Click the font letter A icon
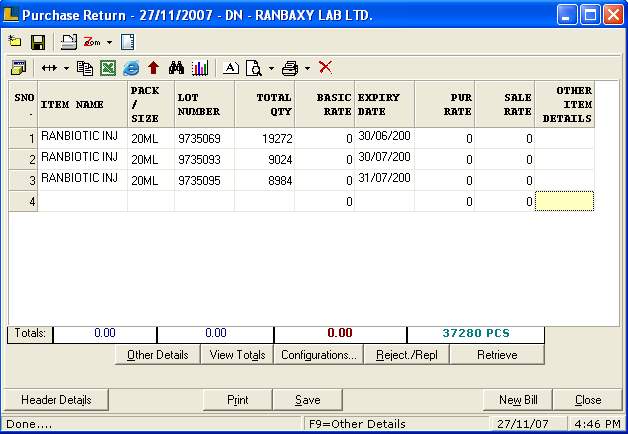 231,68
